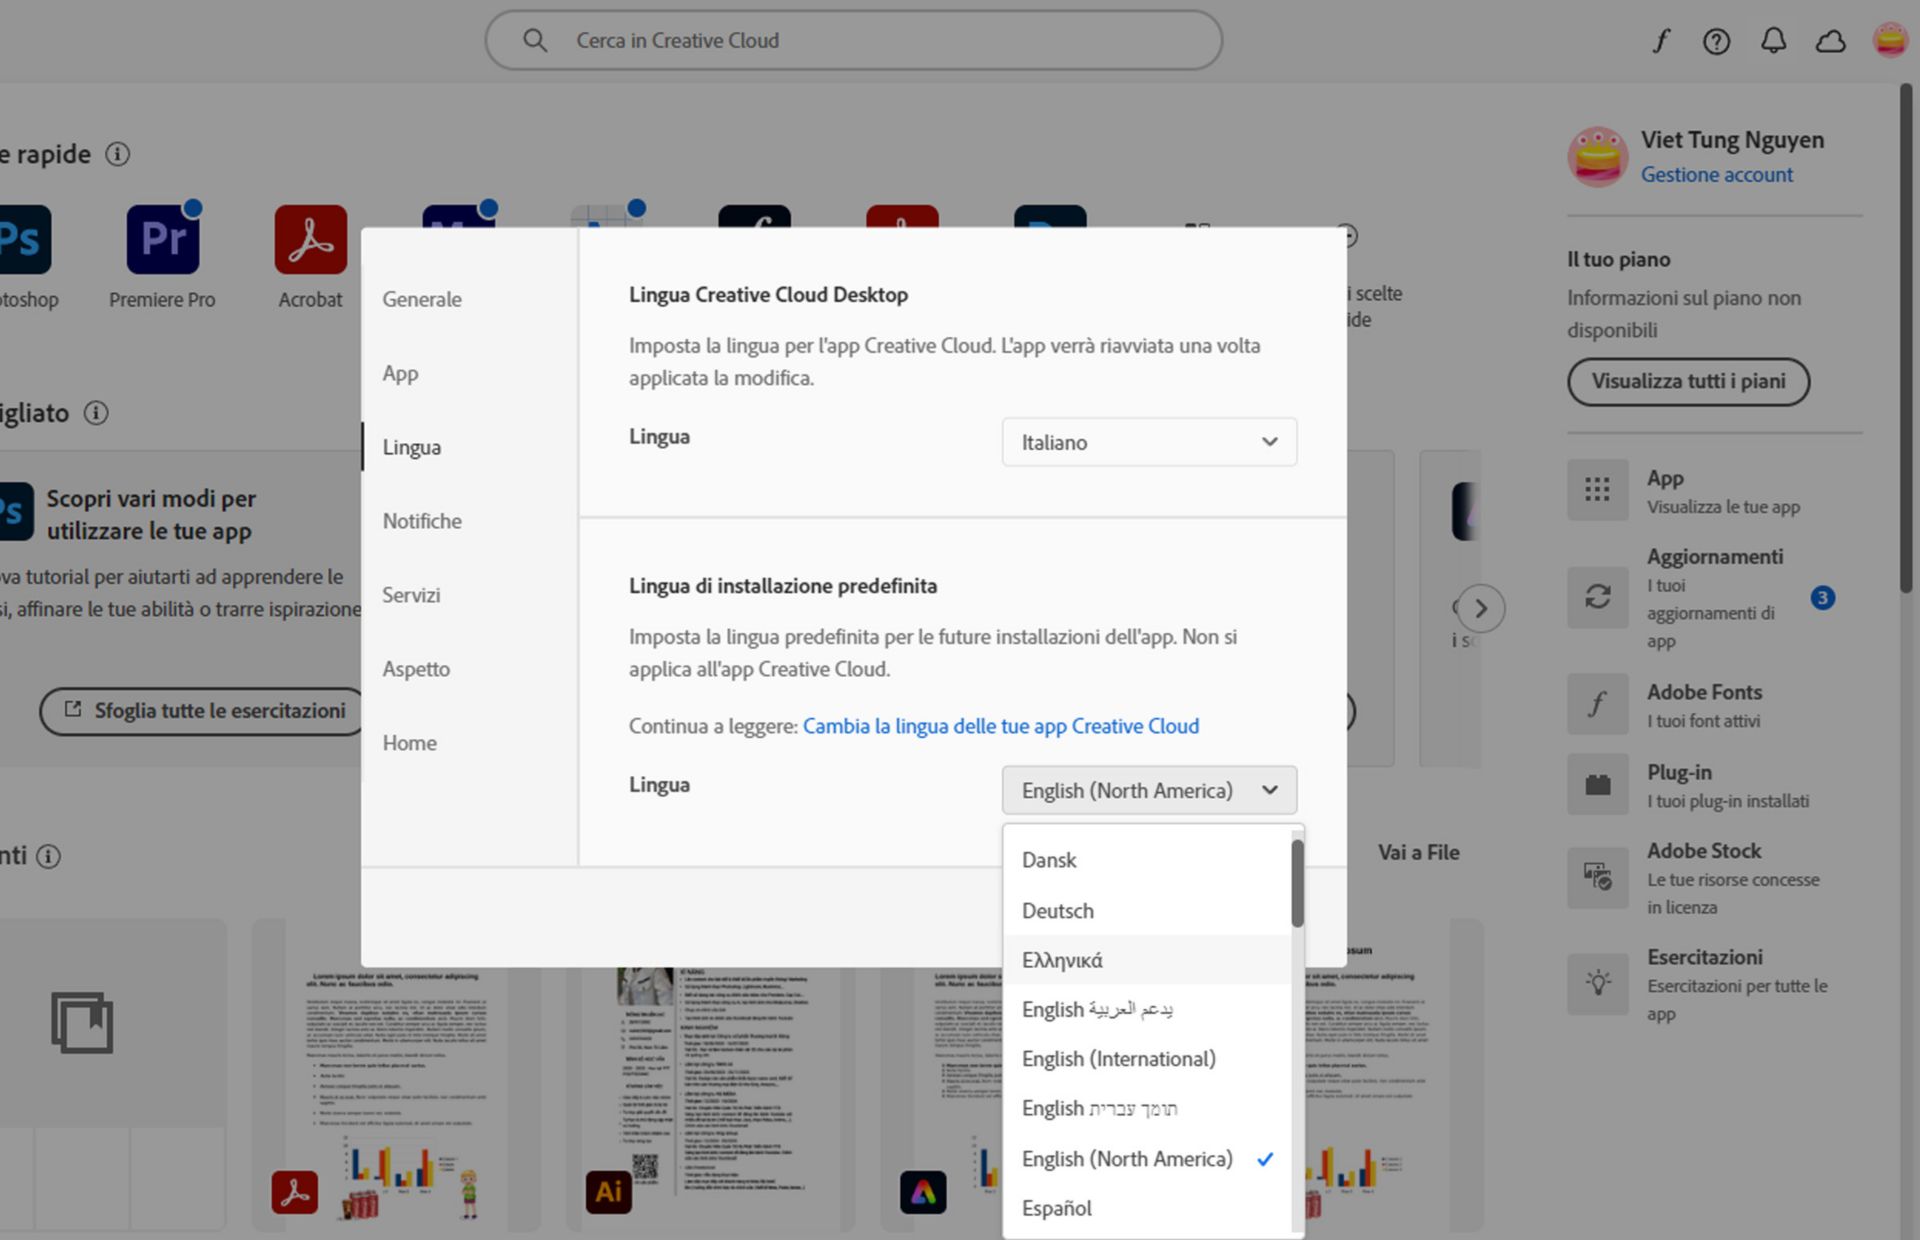Open the App grid icon in sidebar
This screenshot has height=1240, width=1920.
point(1597,490)
